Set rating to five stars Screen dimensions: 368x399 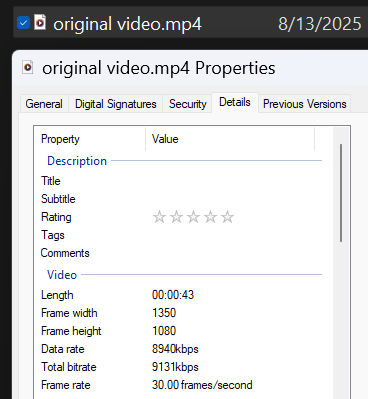(227, 217)
